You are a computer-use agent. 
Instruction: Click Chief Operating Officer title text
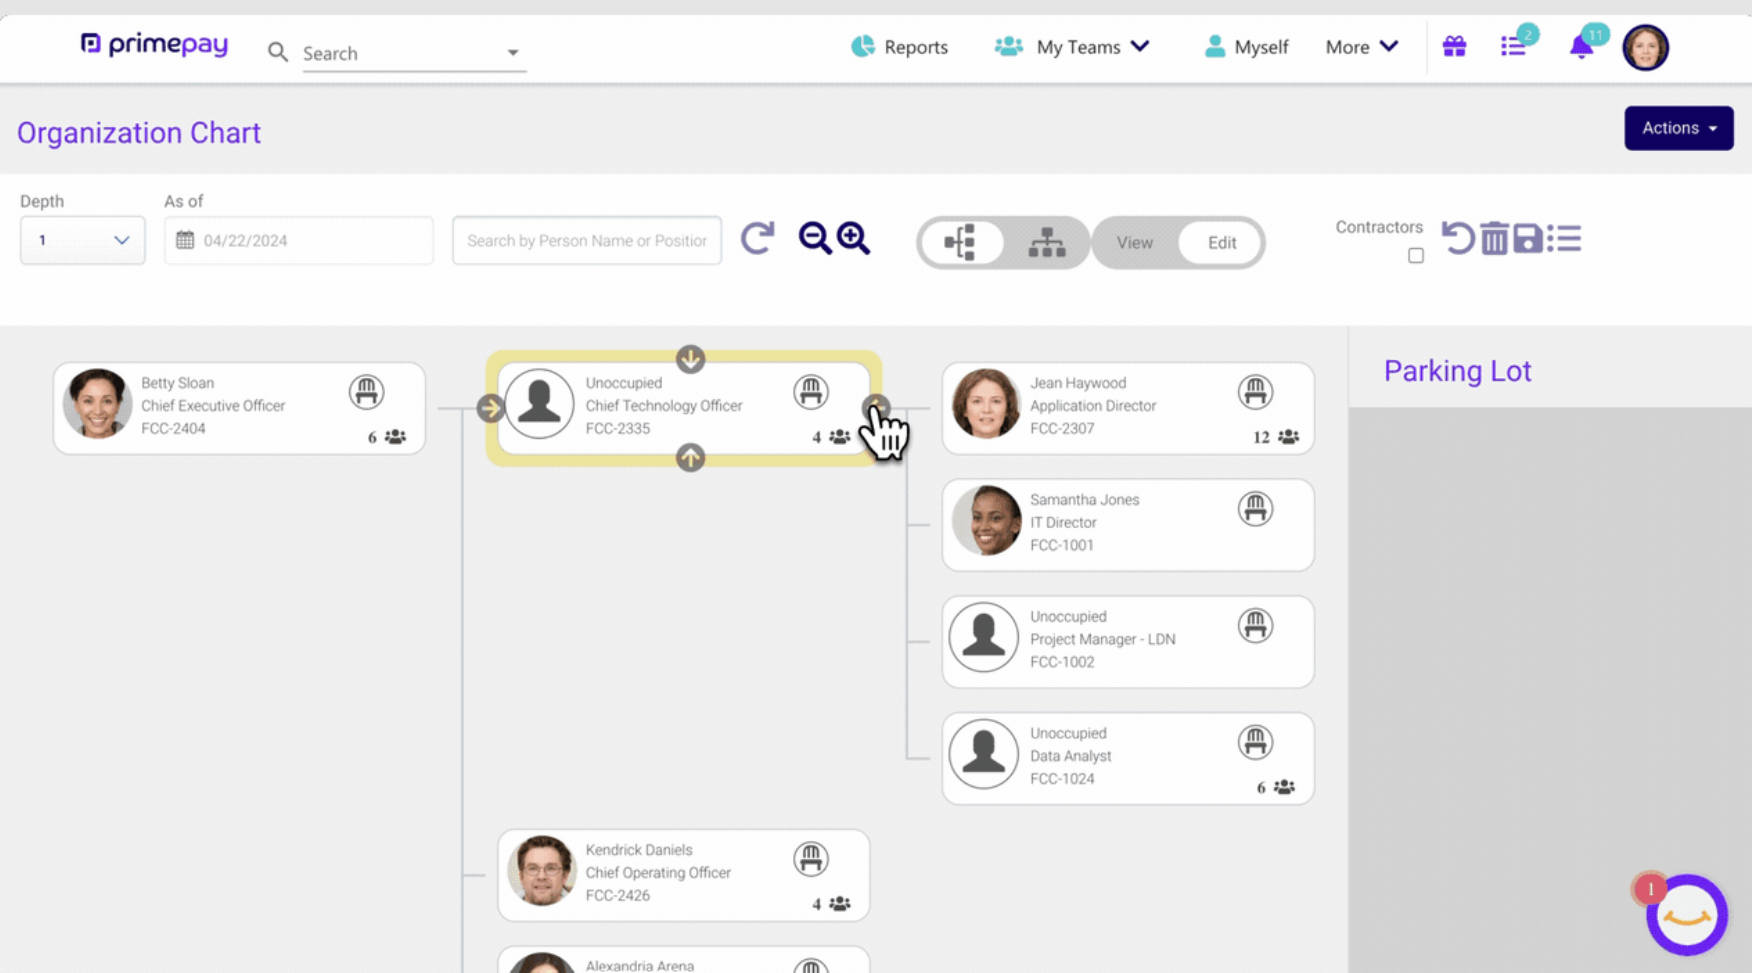(658, 872)
